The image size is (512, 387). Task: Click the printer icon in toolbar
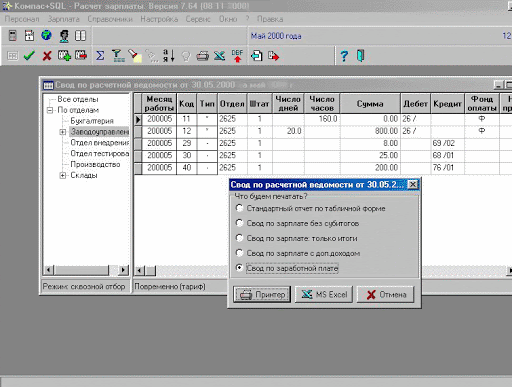(x=202, y=56)
